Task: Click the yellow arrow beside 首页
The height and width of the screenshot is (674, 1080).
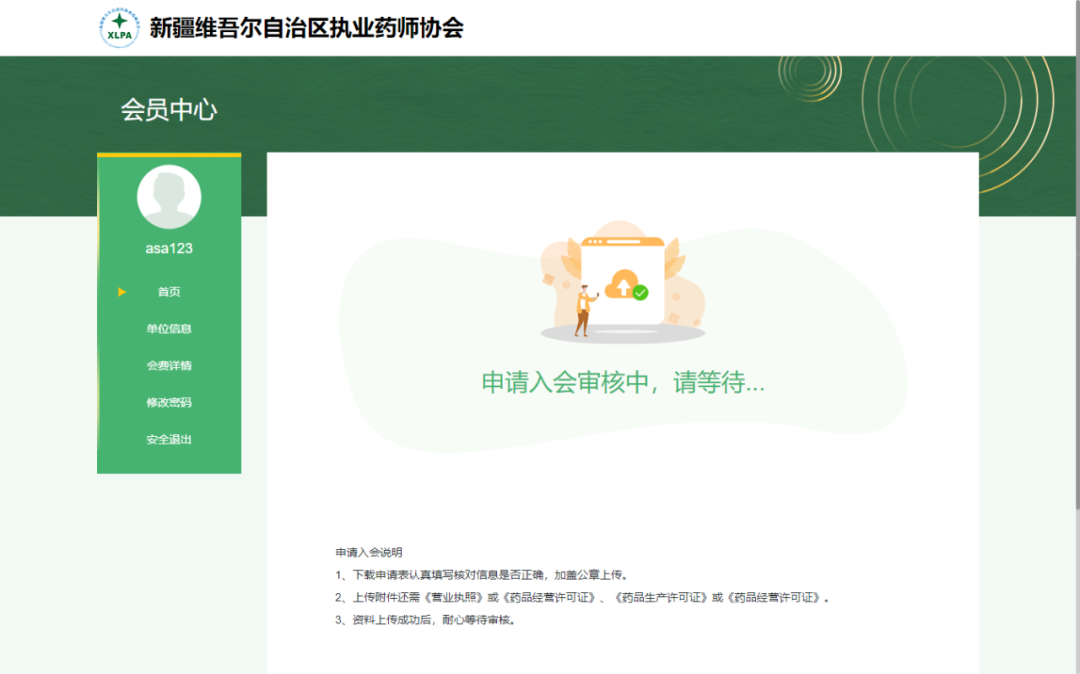Action: click(x=122, y=292)
